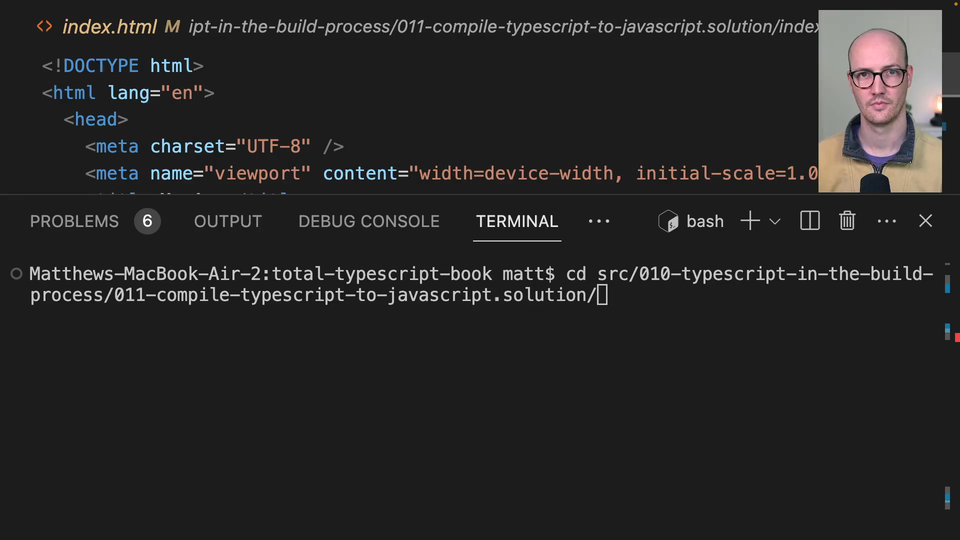
Task: Open the OUTPUT panel tab
Action: pos(228,221)
